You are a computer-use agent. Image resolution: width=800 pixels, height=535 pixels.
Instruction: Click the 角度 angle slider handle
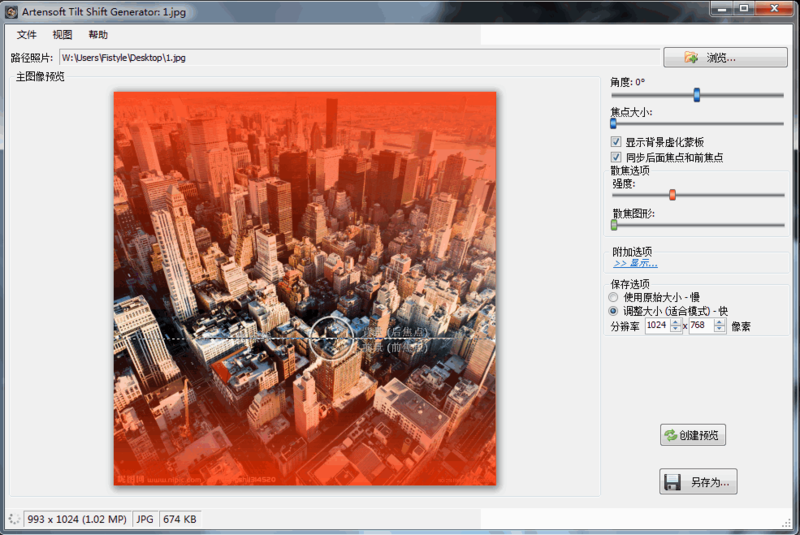tap(696, 95)
